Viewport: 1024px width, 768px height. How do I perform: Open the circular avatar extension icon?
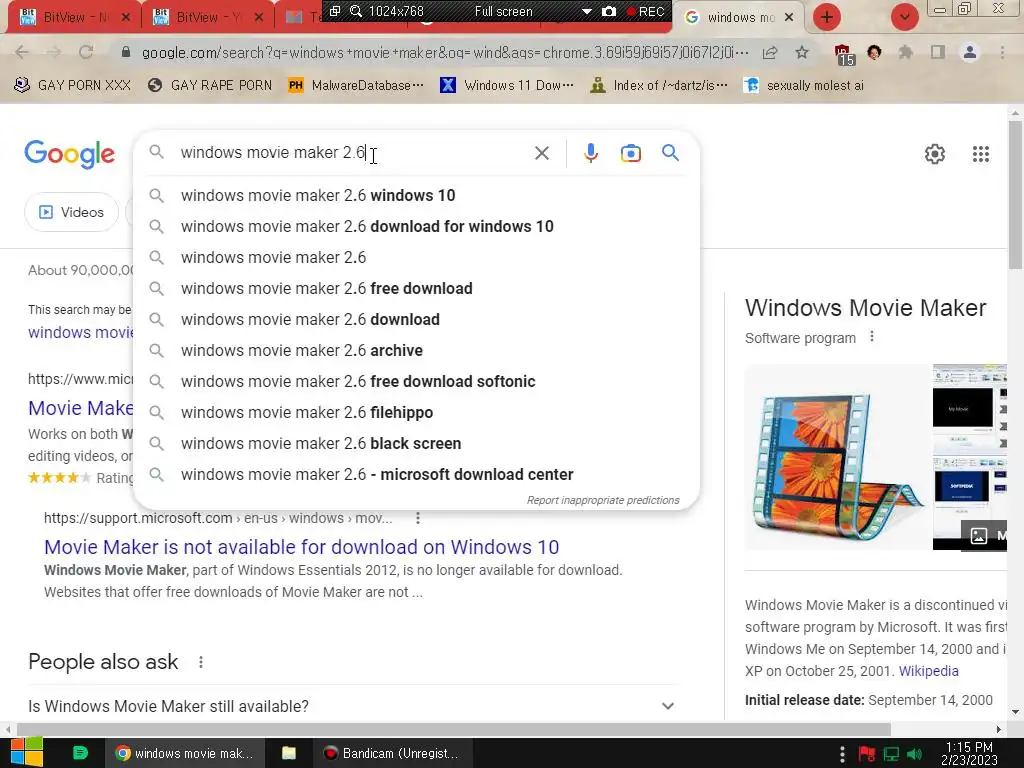(x=874, y=52)
